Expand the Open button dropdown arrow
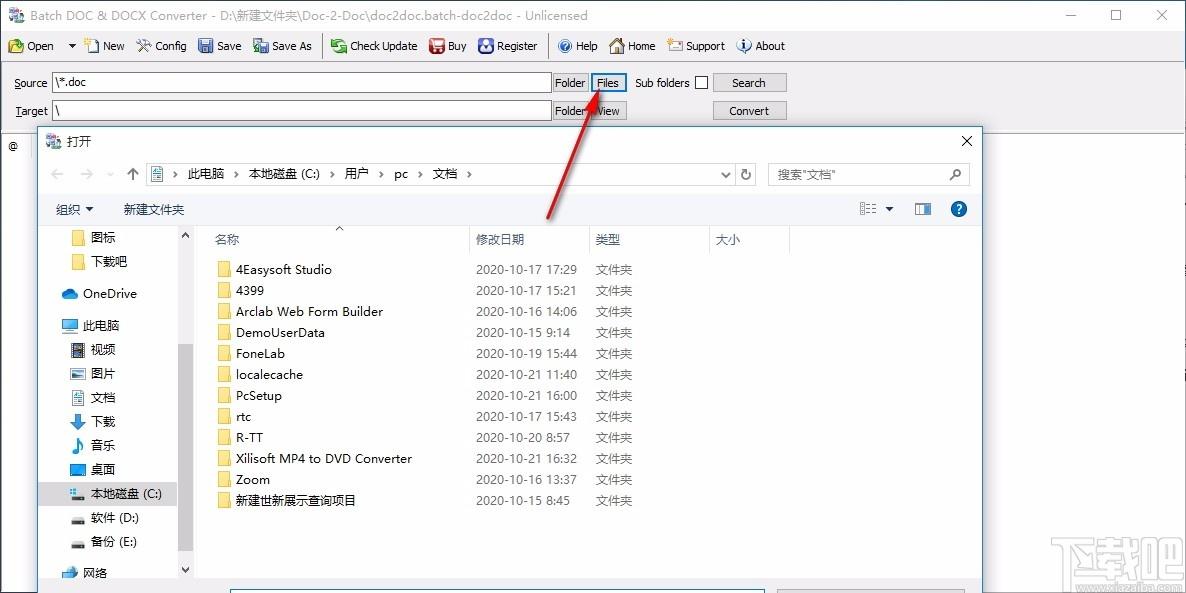Viewport: 1186px width, 593px height. pyautogui.click(x=72, y=46)
